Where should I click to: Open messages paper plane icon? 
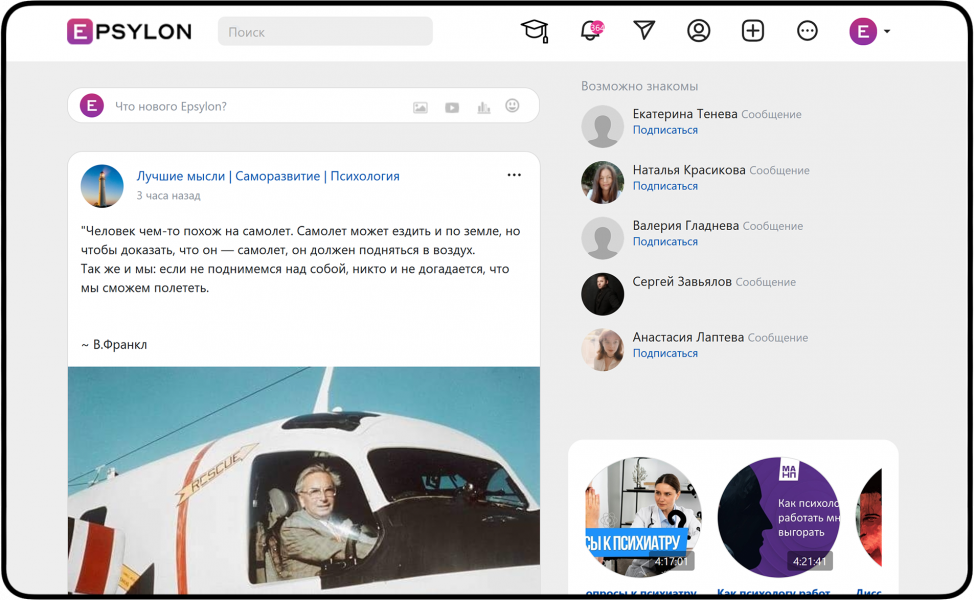pos(644,30)
